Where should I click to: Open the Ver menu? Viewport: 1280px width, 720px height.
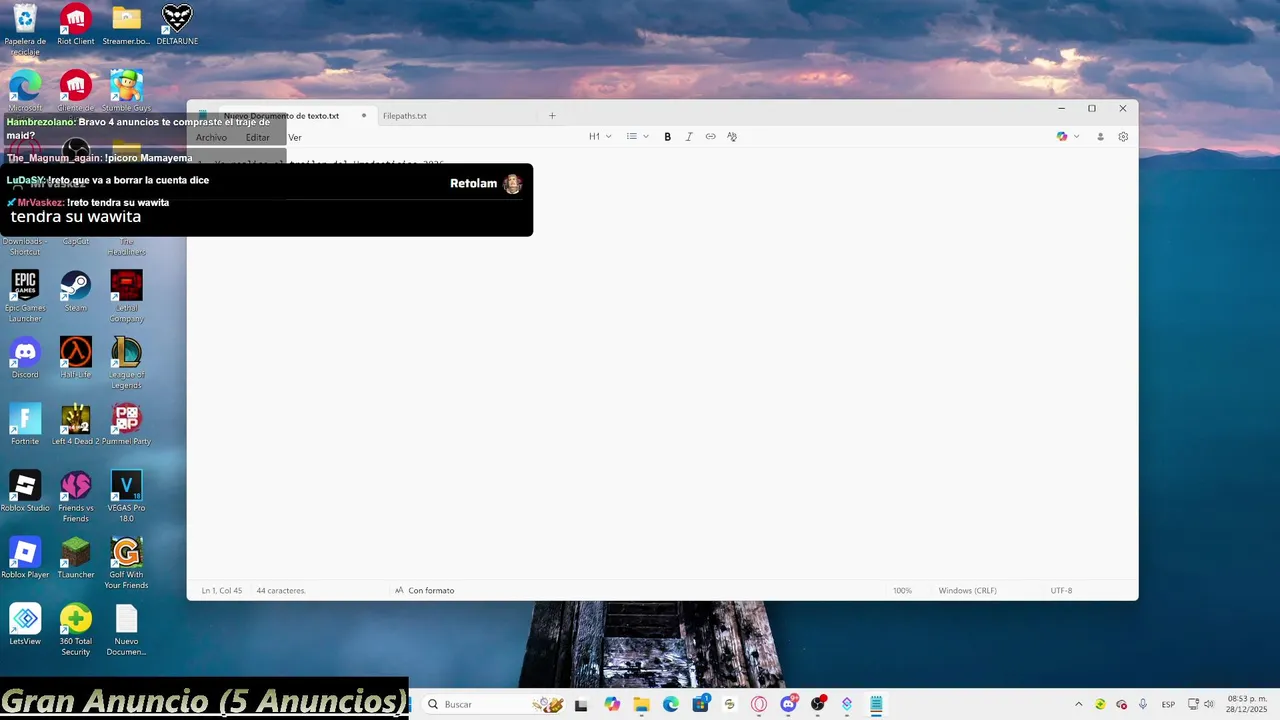[x=295, y=138]
